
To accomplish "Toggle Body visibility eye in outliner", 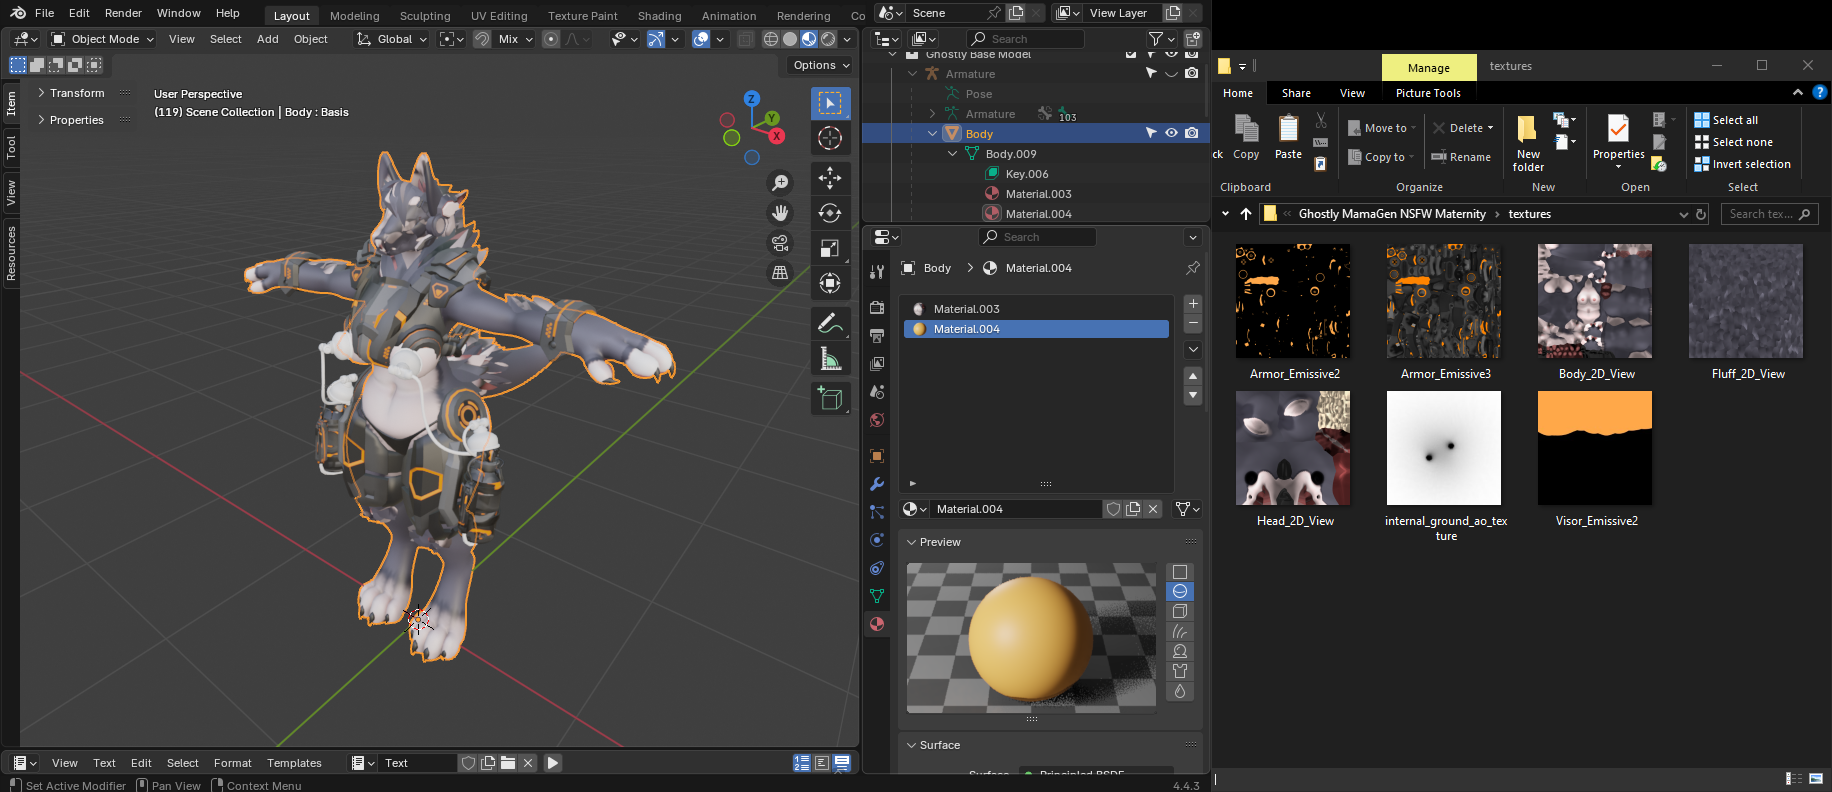I will point(1171,133).
